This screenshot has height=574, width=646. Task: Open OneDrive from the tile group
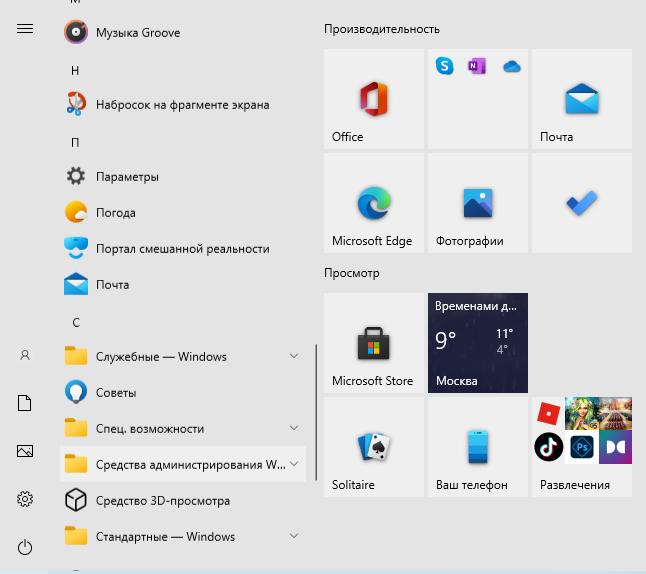tap(512, 66)
